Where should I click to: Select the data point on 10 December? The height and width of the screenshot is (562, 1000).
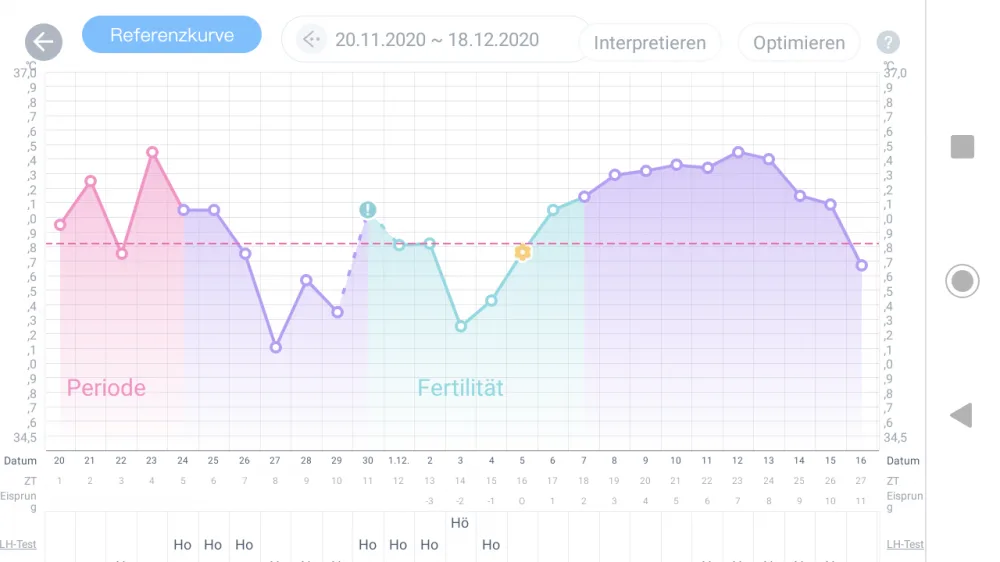677,165
